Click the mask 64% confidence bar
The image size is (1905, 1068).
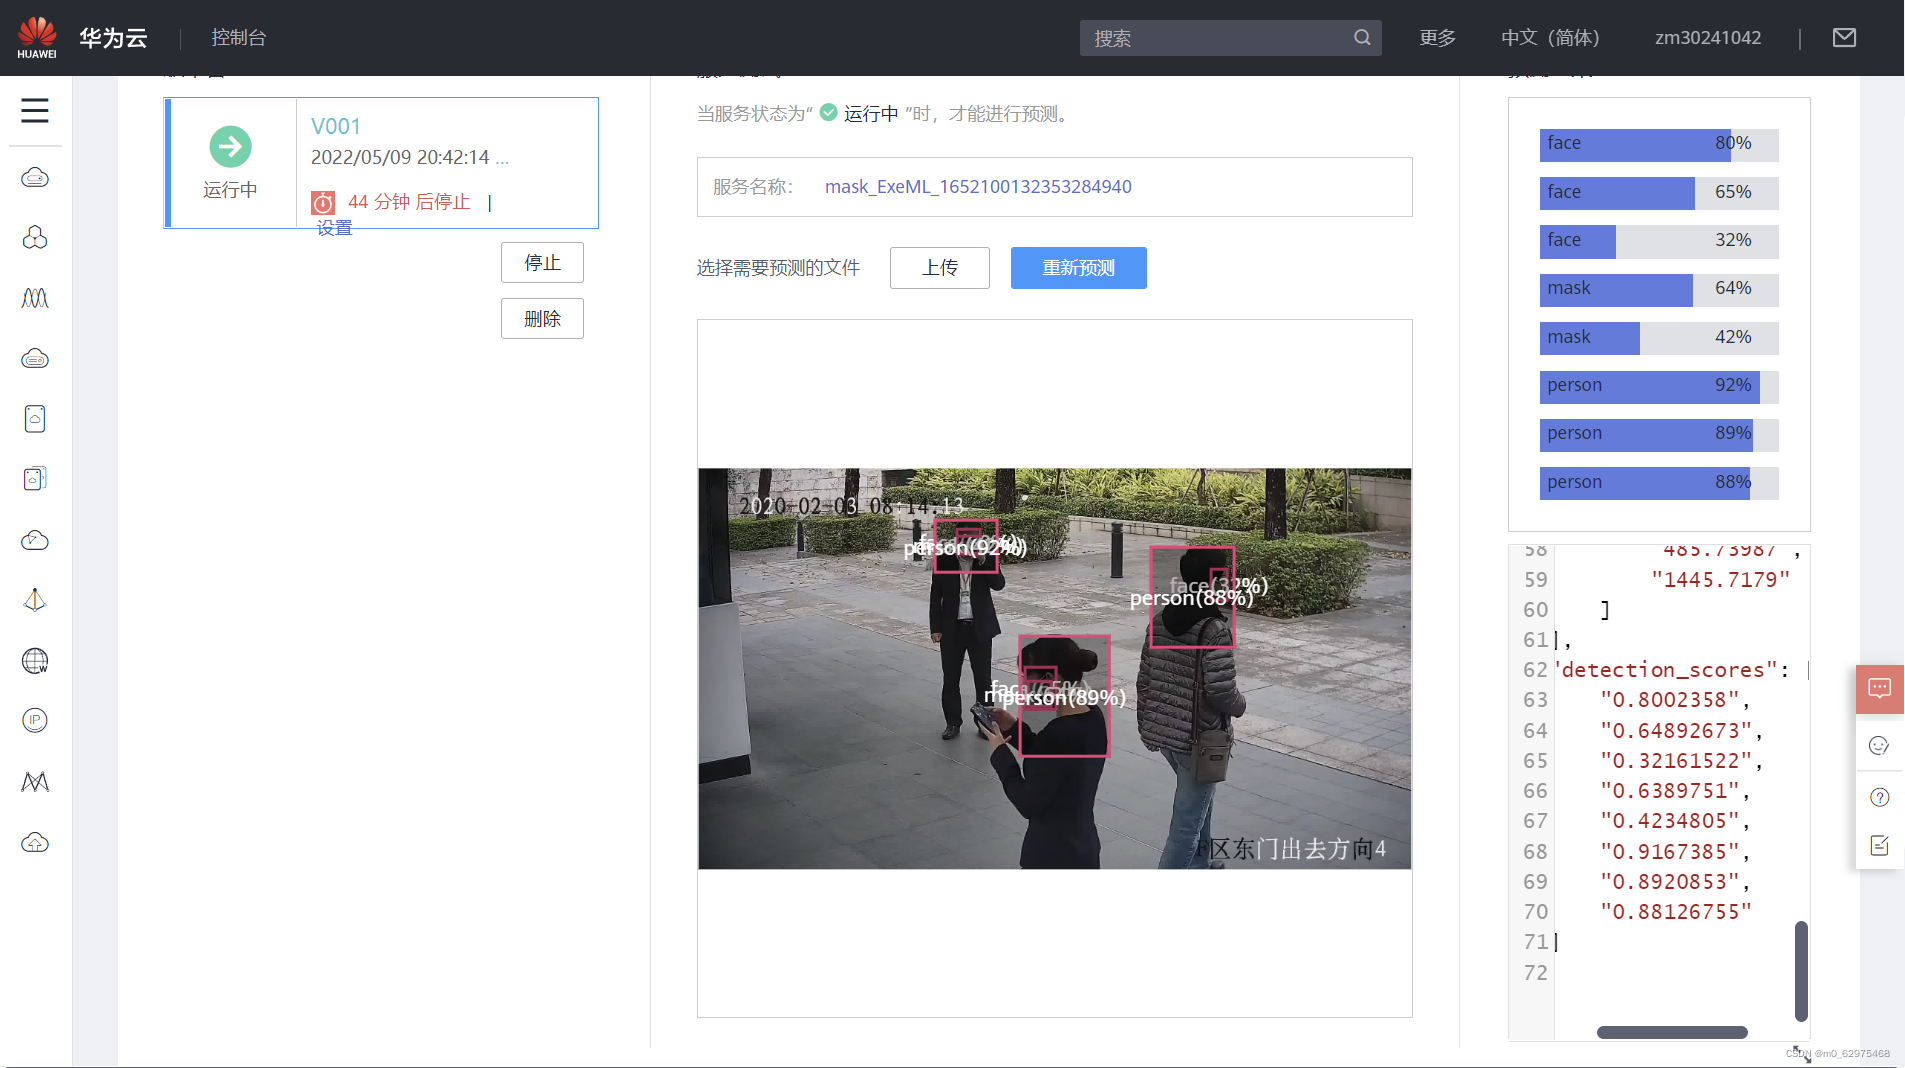pyautogui.click(x=1658, y=289)
